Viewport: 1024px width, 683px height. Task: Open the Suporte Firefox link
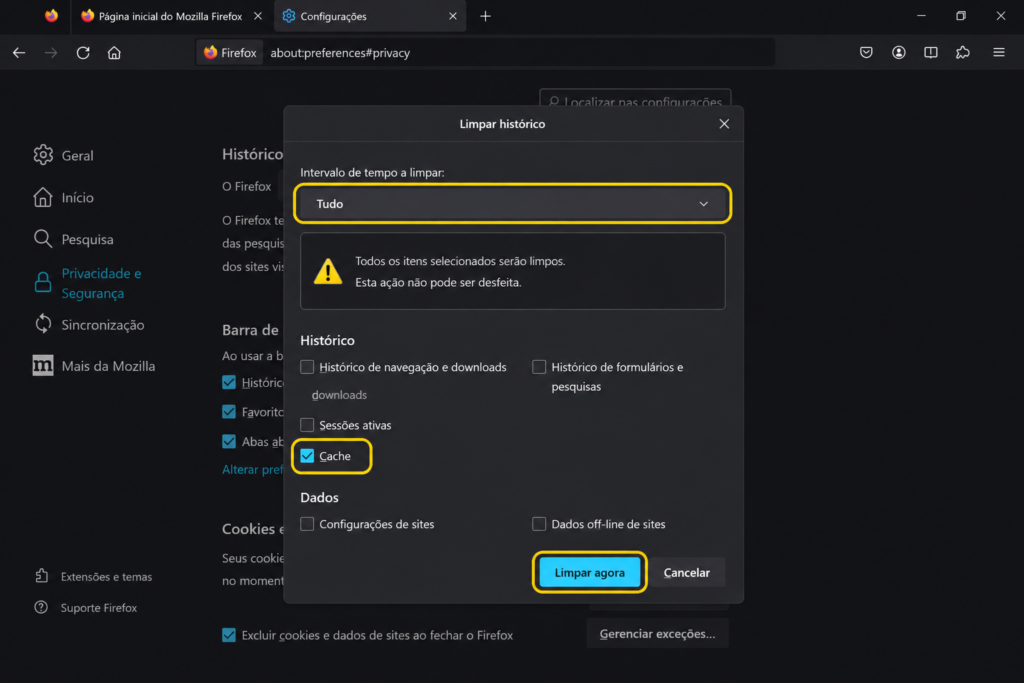(x=99, y=608)
